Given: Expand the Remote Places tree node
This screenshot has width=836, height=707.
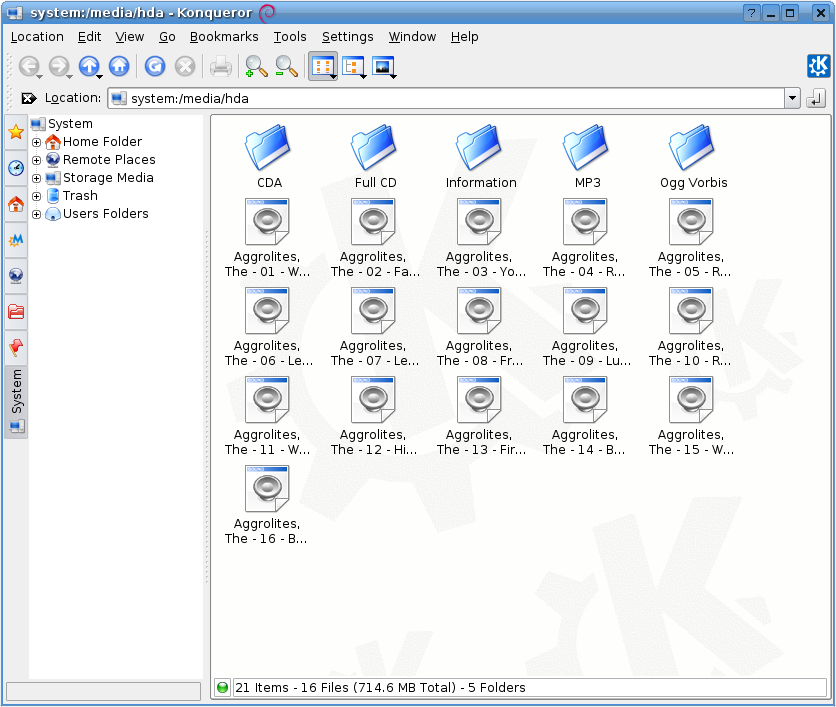Looking at the screenshot, I should [x=36, y=160].
